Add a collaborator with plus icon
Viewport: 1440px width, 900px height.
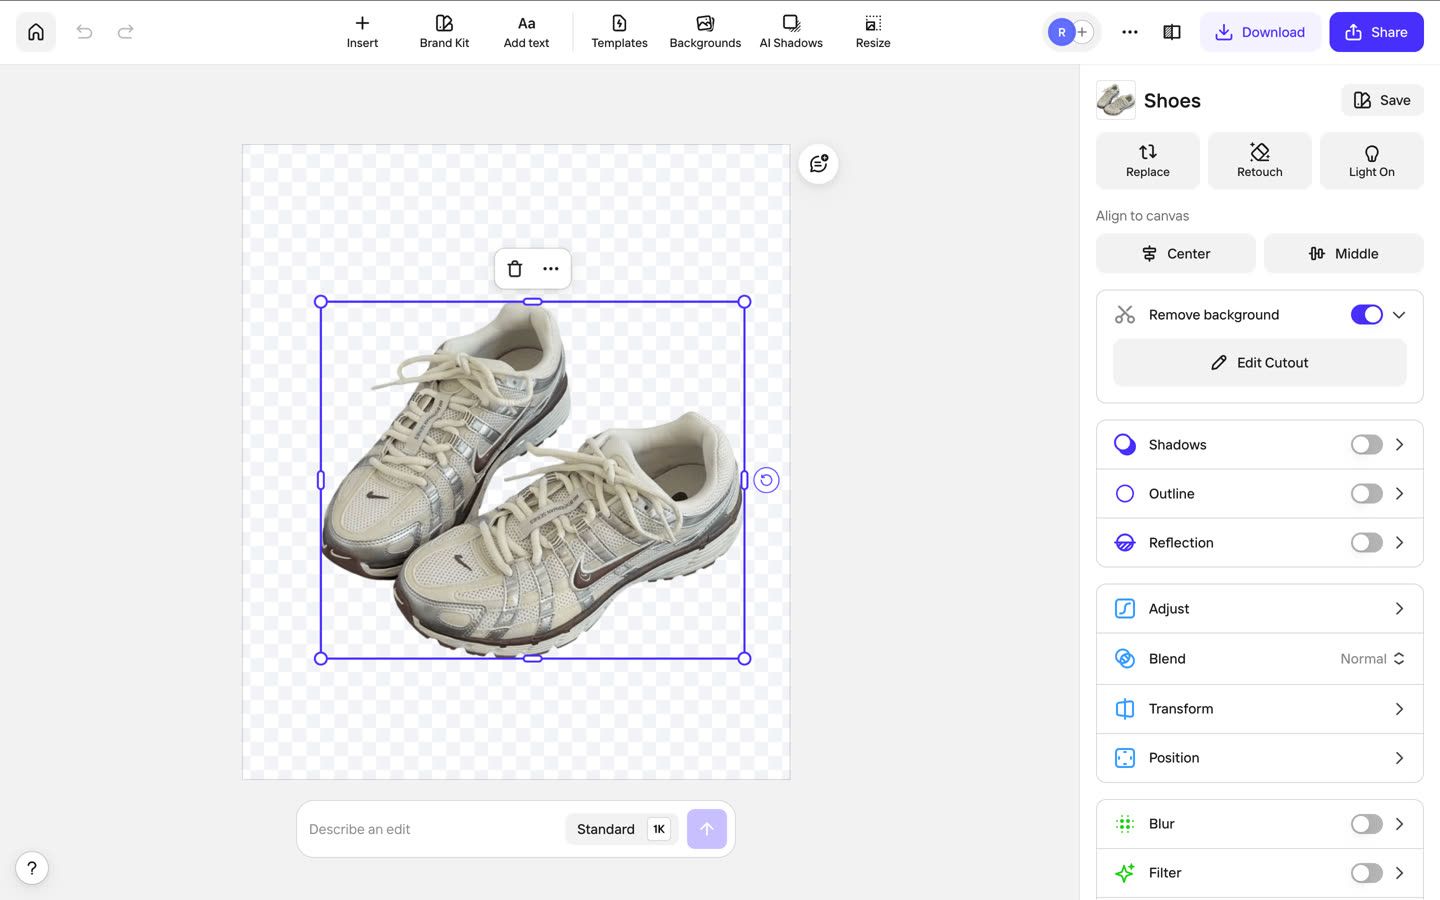click(x=1083, y=32)
